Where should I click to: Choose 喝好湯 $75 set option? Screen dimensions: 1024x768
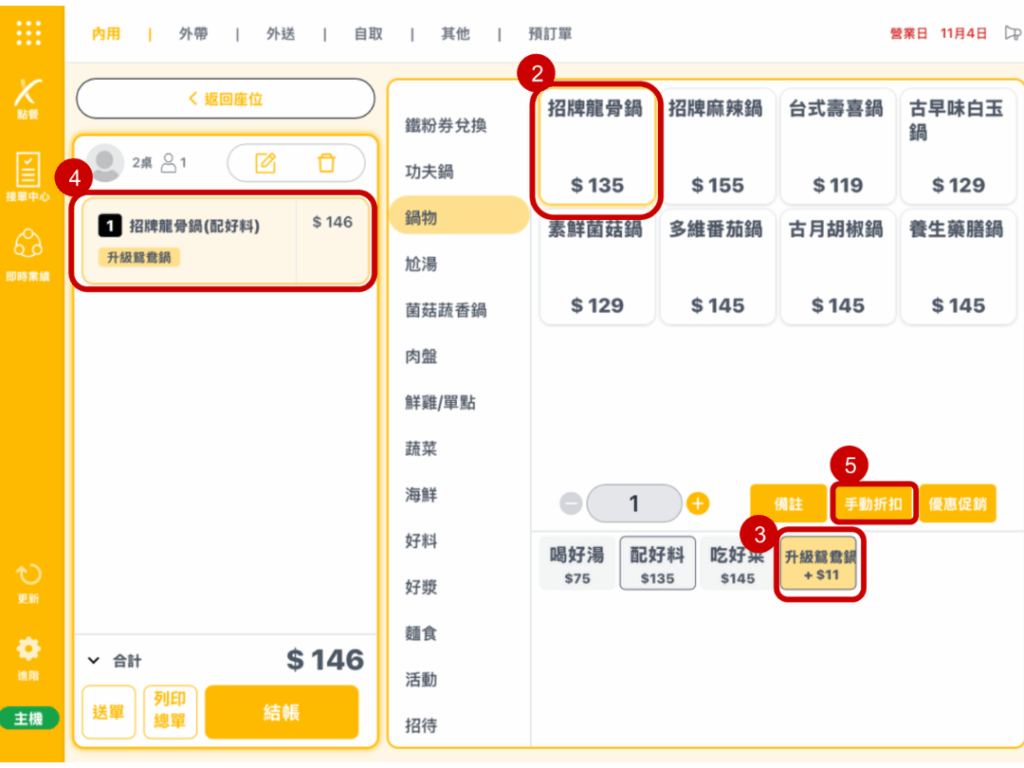(x=577, y=564)
